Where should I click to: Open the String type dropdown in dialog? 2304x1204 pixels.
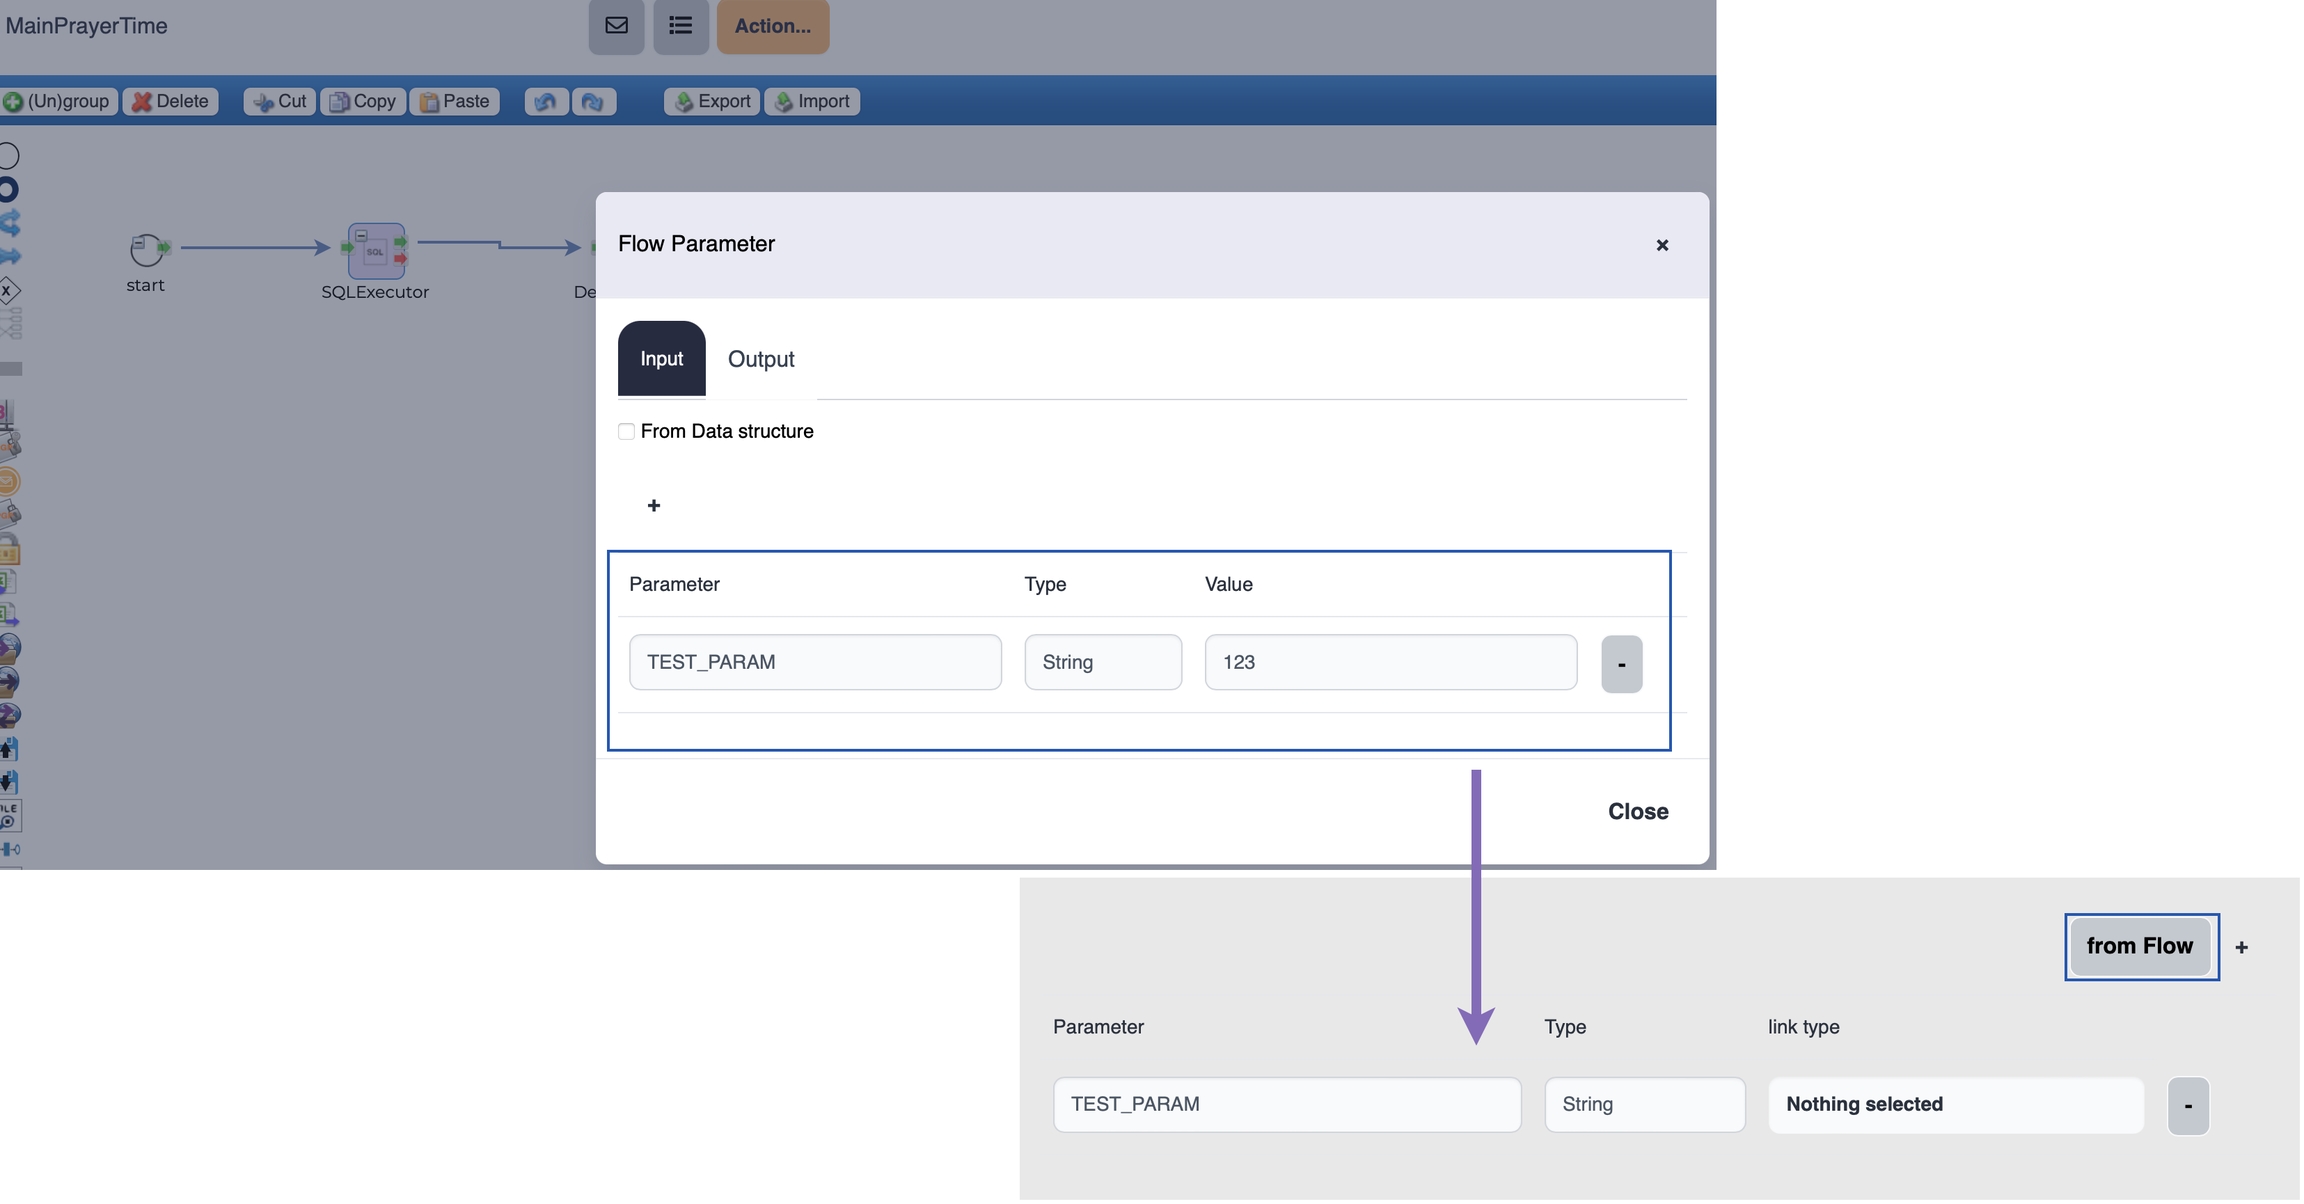[x=1102, y=663]
